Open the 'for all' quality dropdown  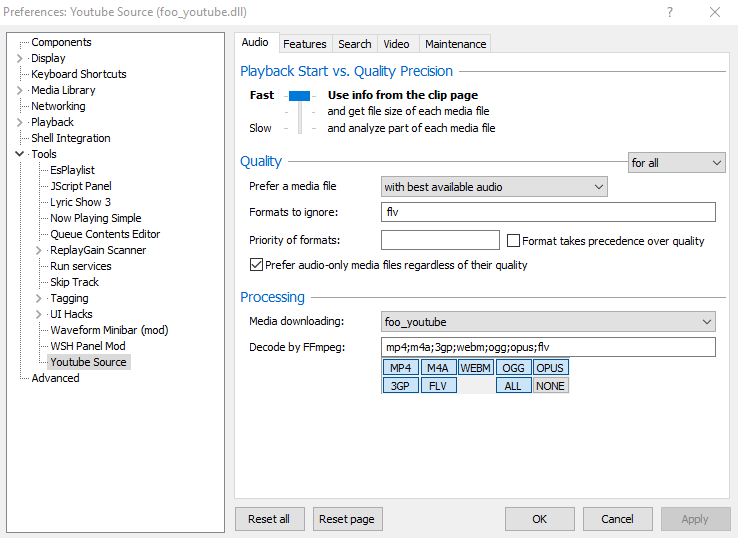676,162
